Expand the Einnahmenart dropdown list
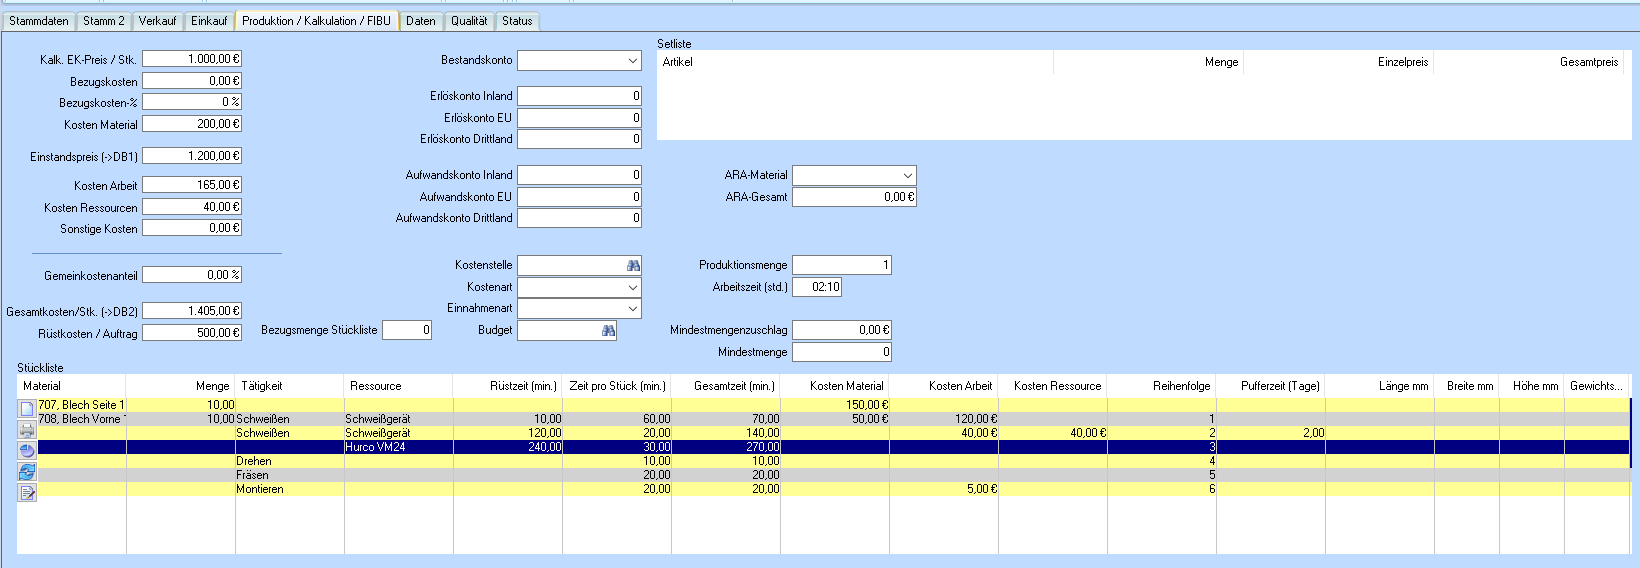This screenshot has height=568, width=1640. [x=632, y=309]
